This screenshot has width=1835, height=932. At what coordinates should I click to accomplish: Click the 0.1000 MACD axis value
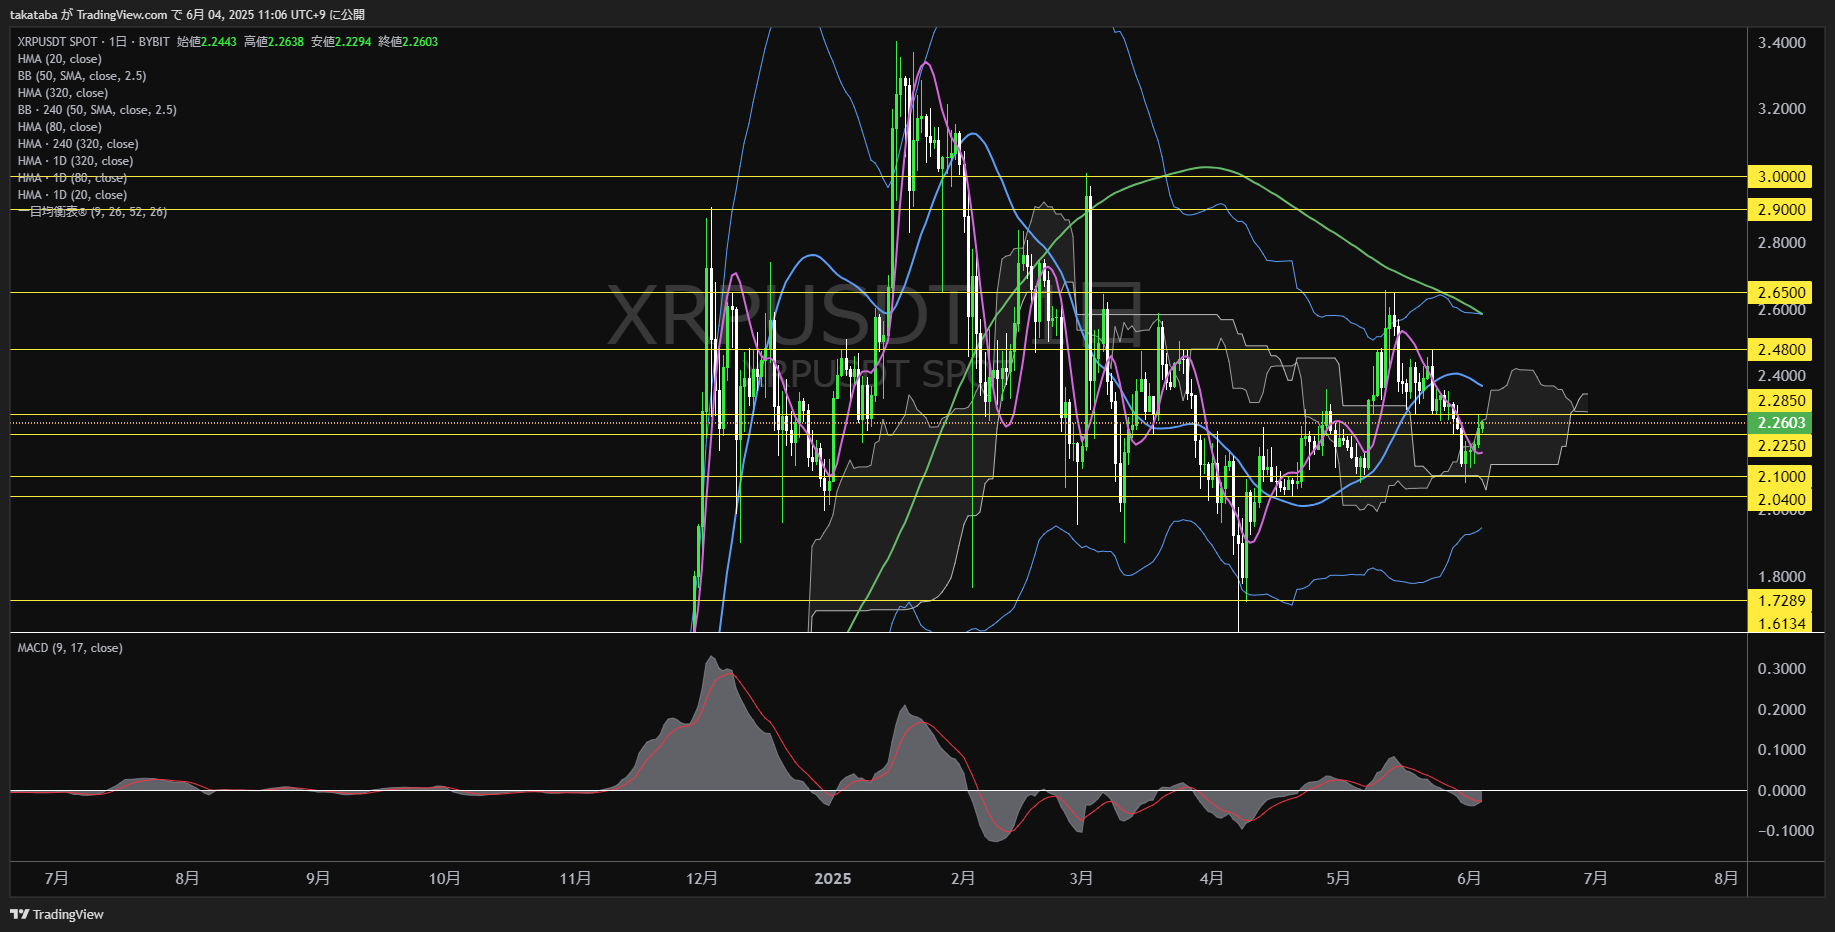pyautogui.click(x=1781, y=749)
